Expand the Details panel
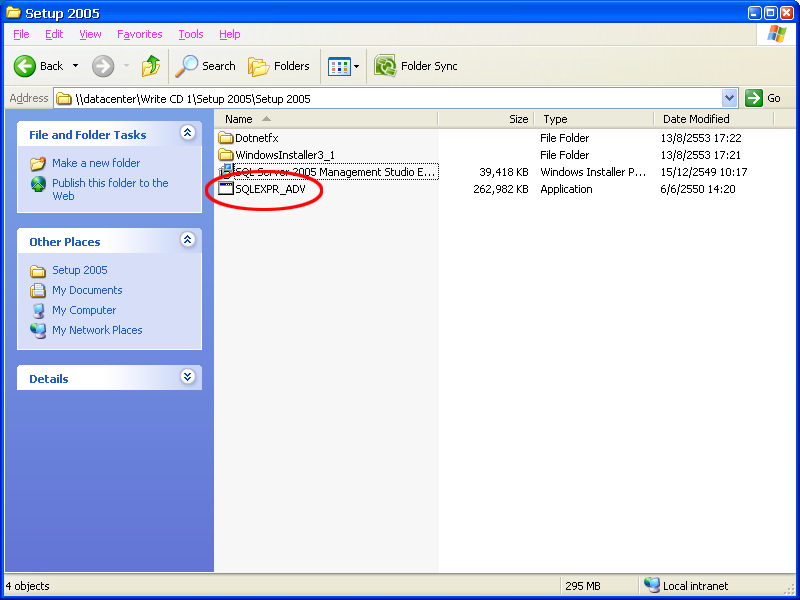 coord(187,377)
